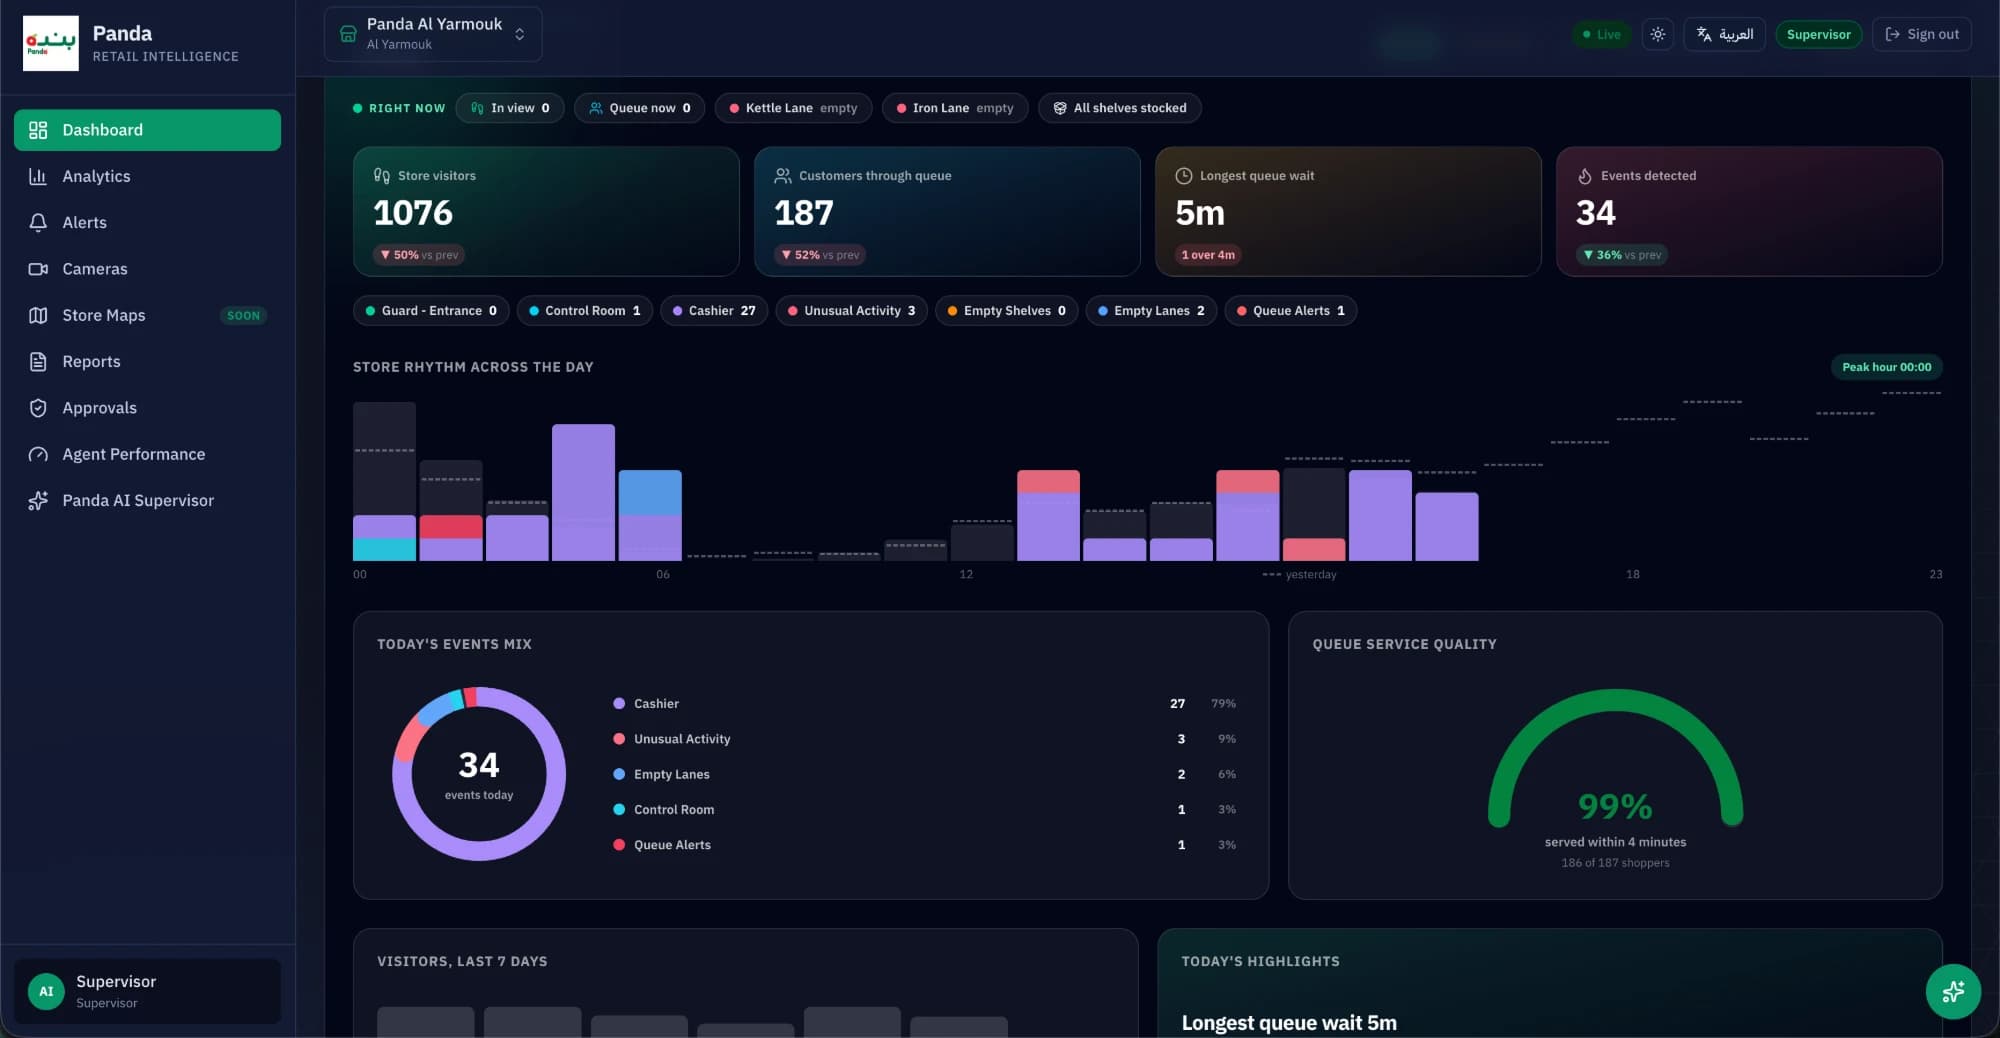Click the people icon on Customers through queue
2000x1038 pixels.
(x=783, y=175)
